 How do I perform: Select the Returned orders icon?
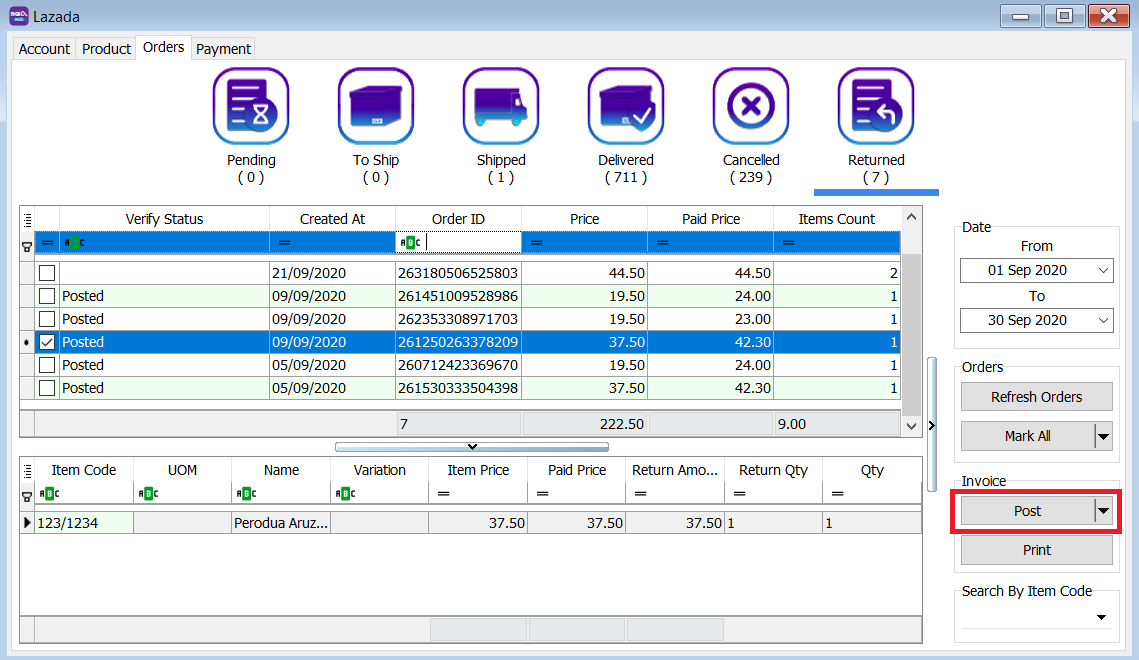pyautogui.click(x=876, y=107)
